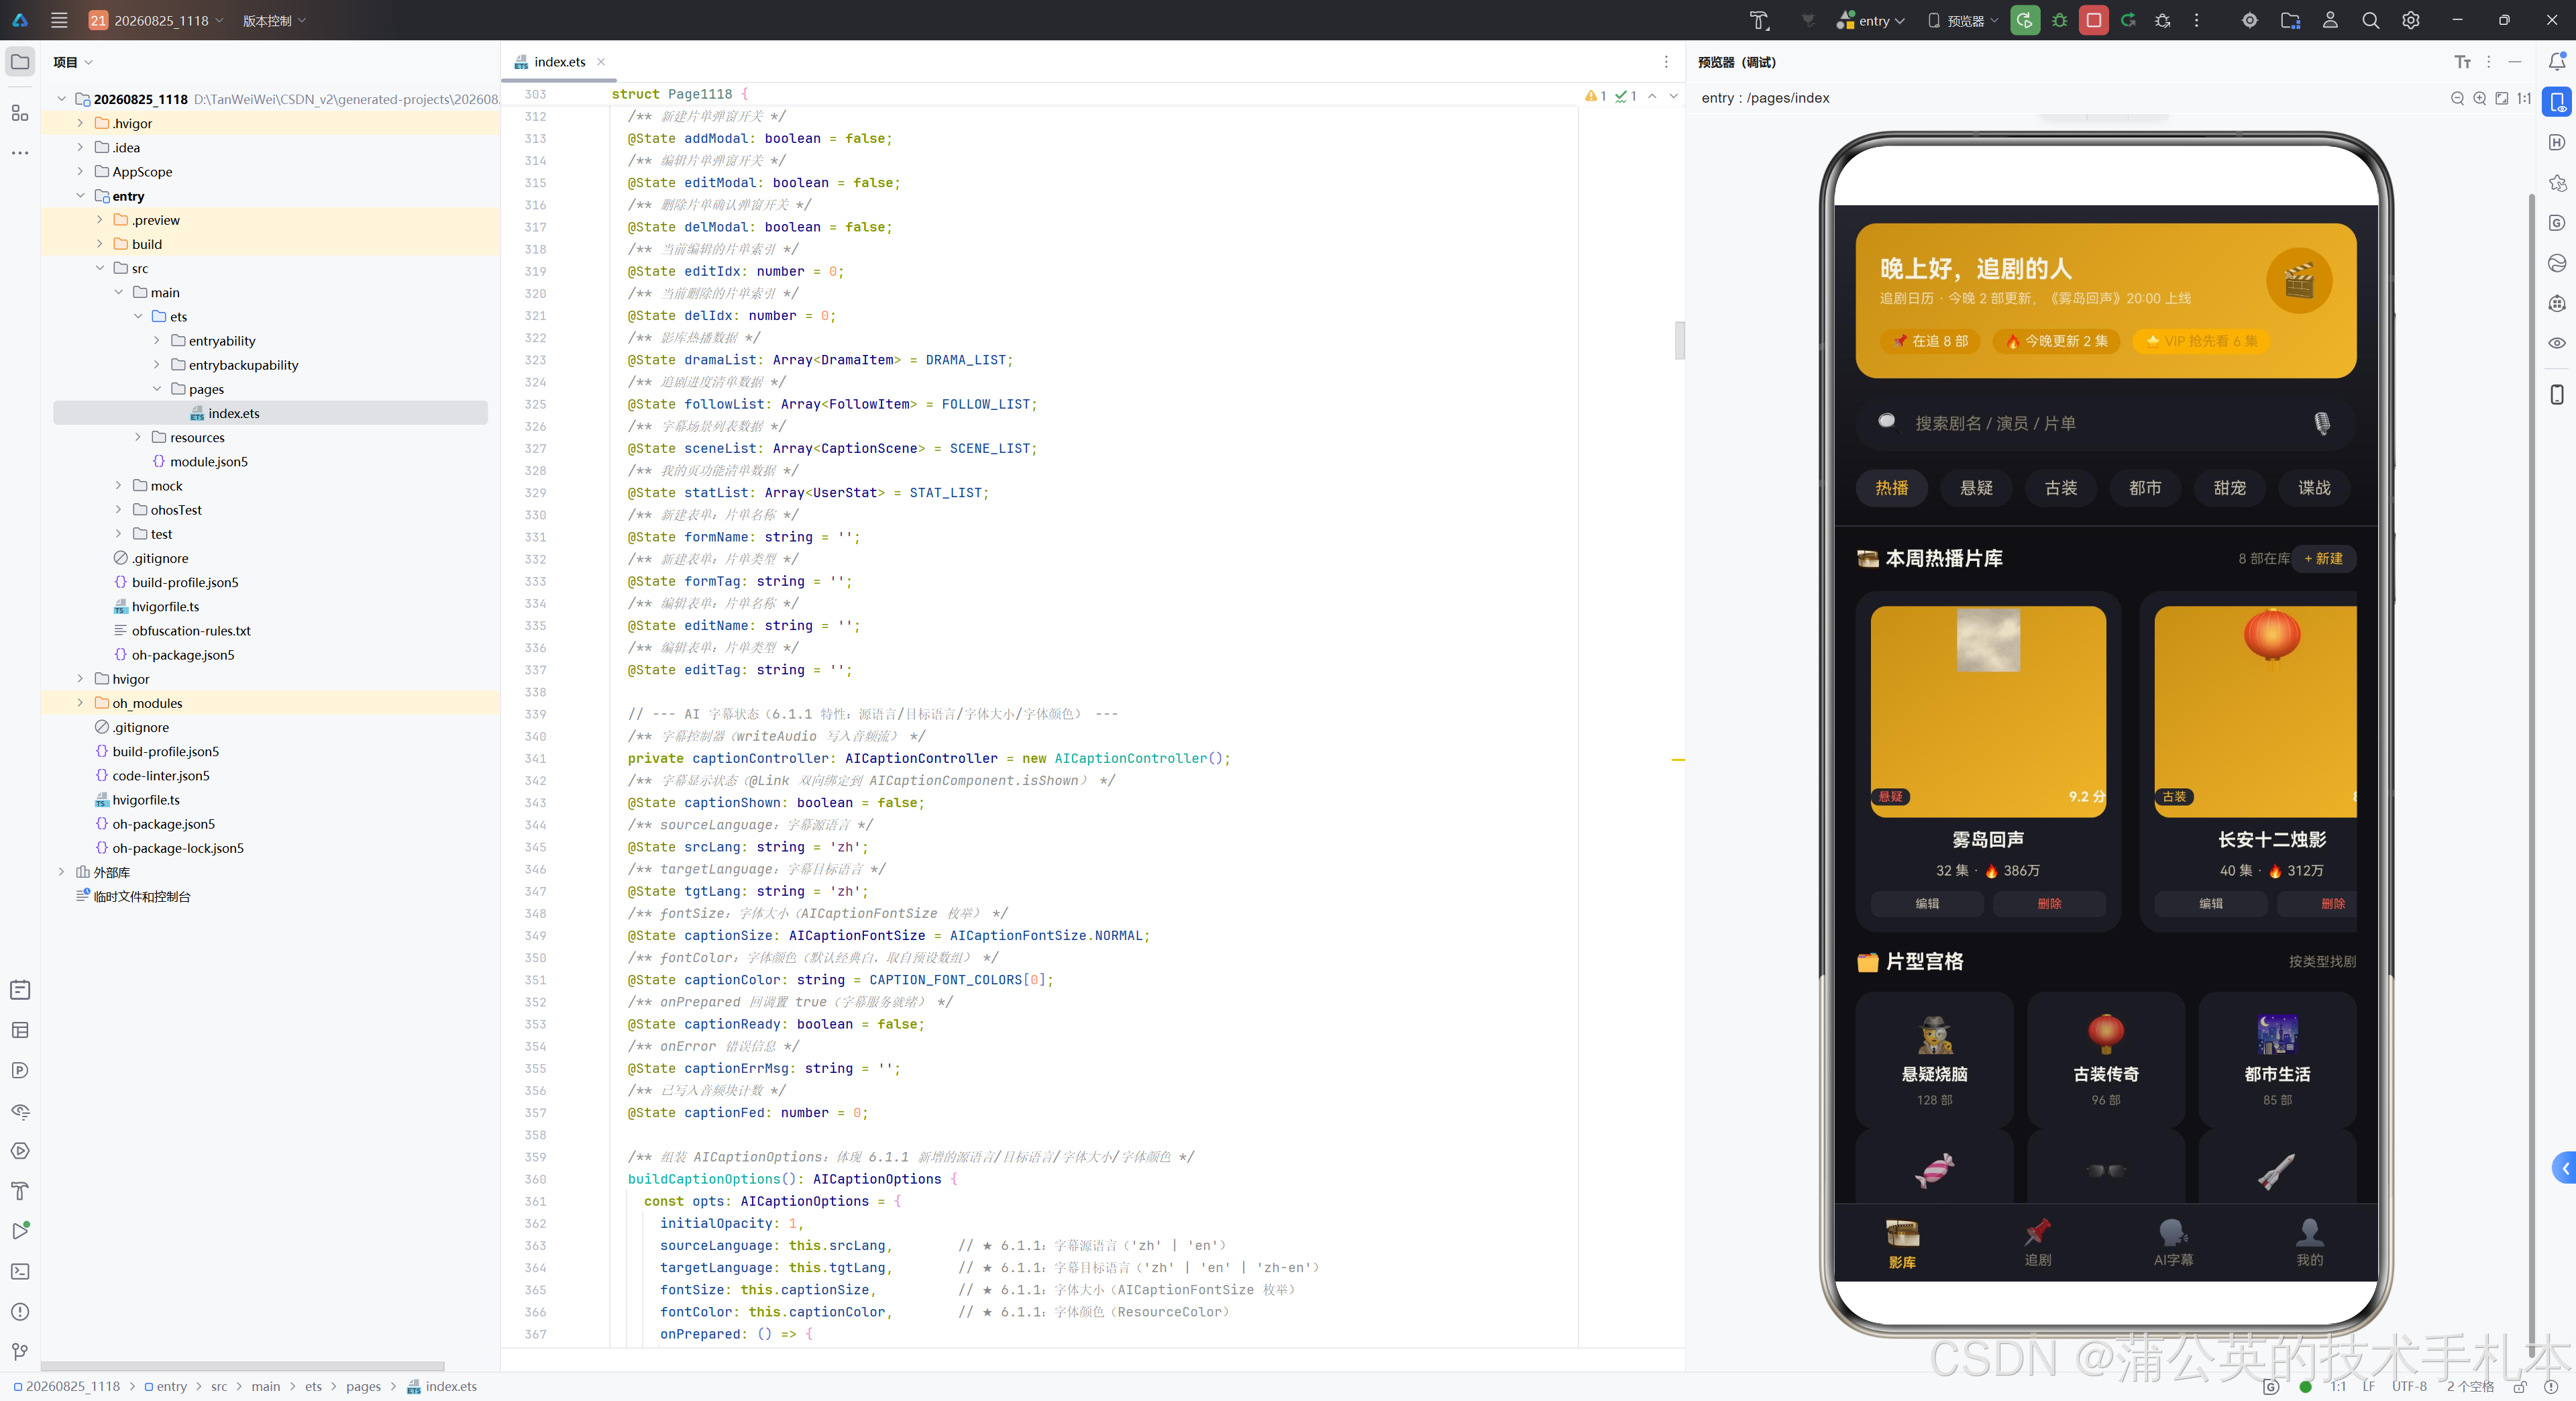Open the account profile icon
Image resolution: width=2576 pixels, height=1401 pixels.
(2330, 20)
